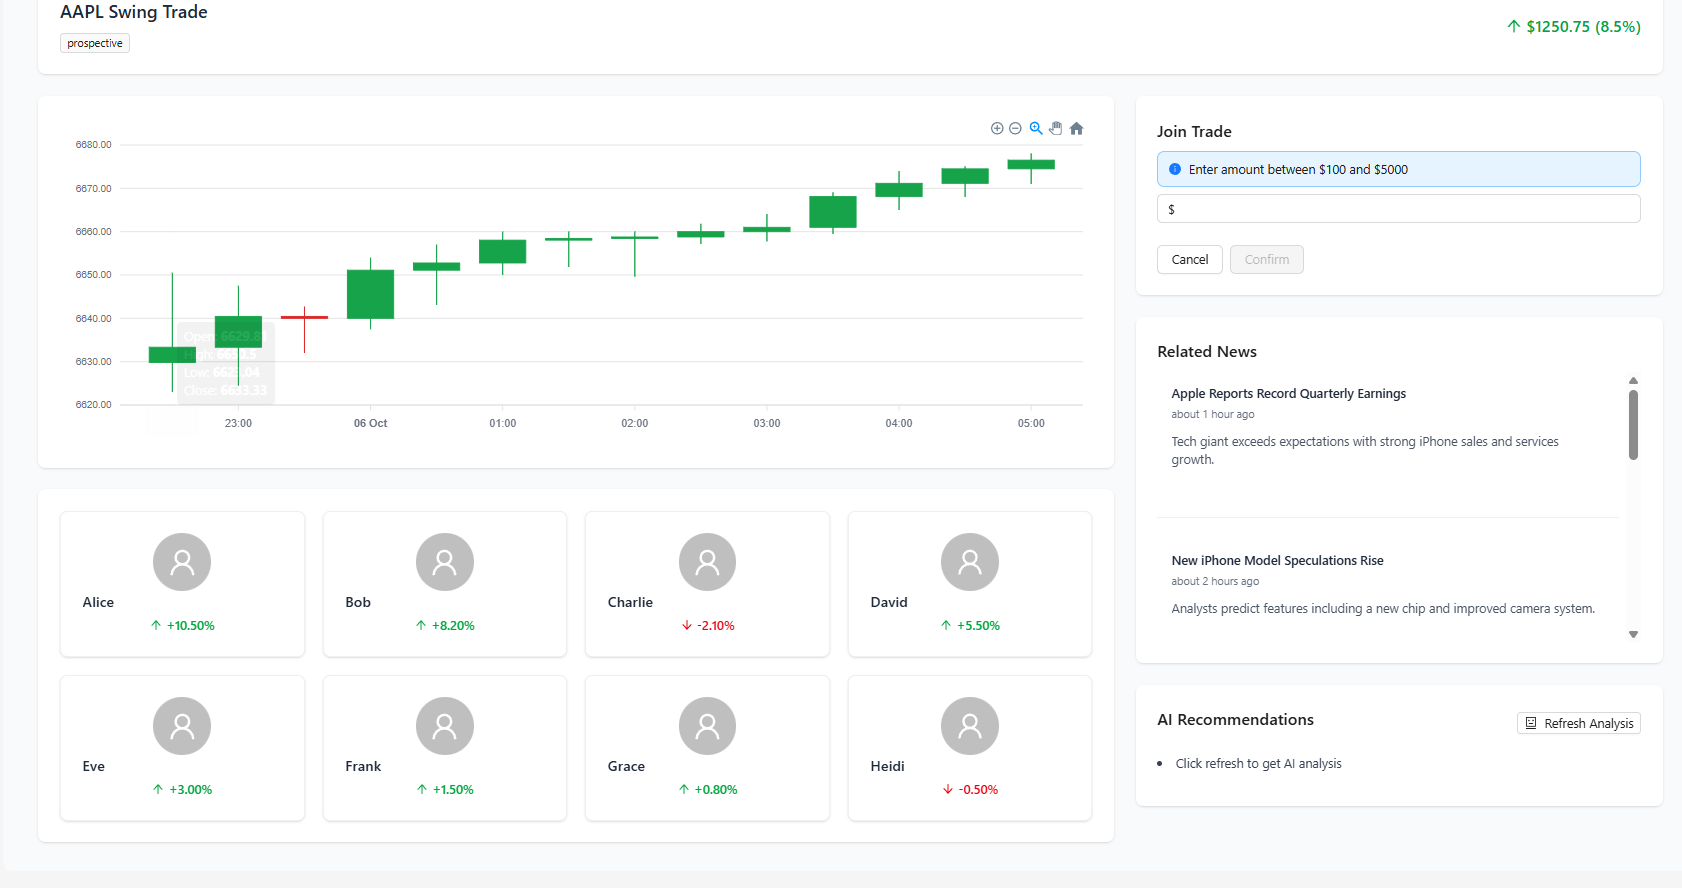Click the Confirm button in Join Trade
The image size is (1682, 888).
[x=1267, y=259]
